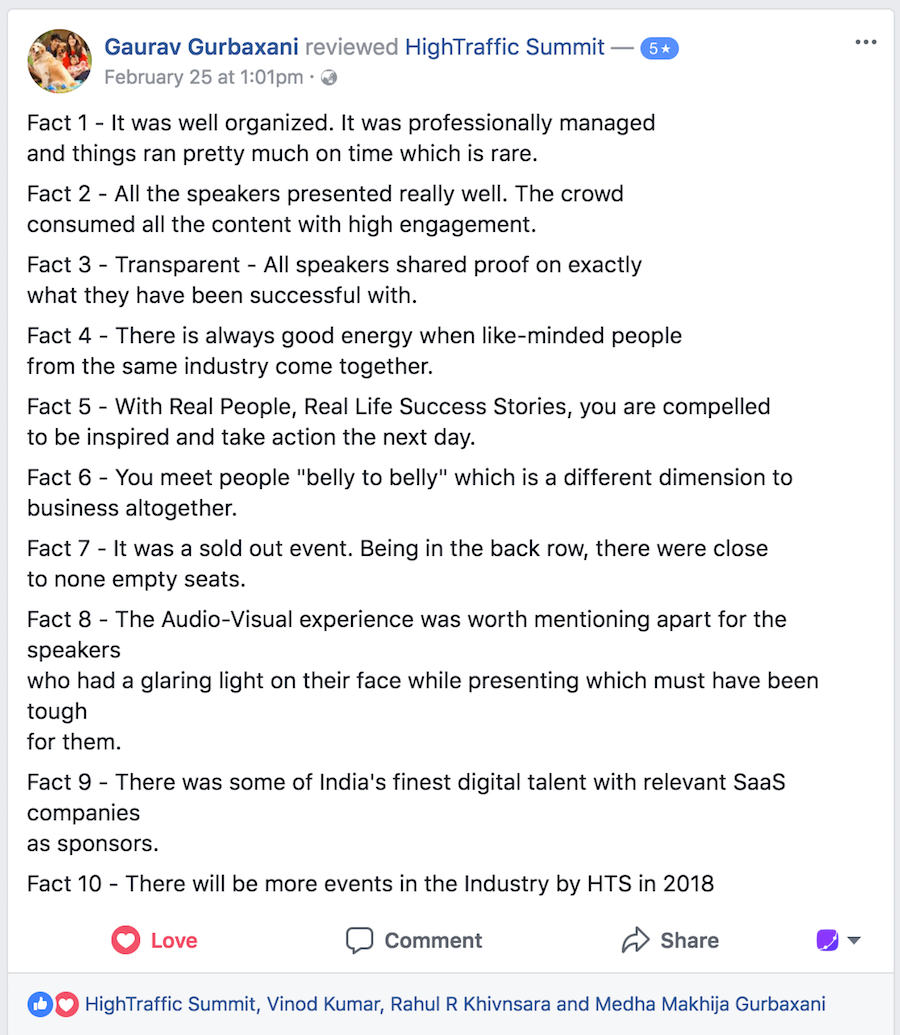The width and height of the screenshot is (900, 1035).
Task: Click the blue thumbs-up reaction icon
Action: coord(40,1005)
